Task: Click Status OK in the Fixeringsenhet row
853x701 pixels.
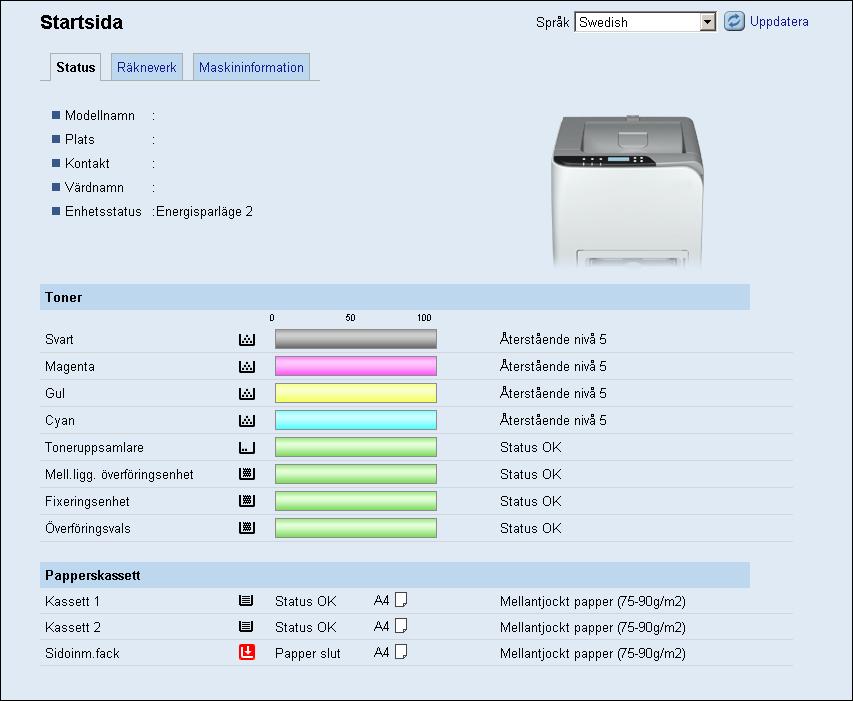Action: (530, 501)
